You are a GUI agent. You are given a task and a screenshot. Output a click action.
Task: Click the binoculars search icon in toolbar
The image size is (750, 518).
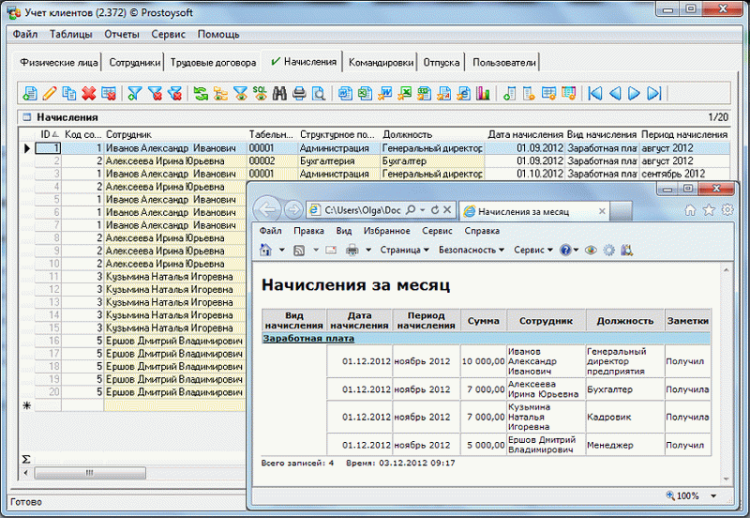pyautogui.click(x=280, y=94)
